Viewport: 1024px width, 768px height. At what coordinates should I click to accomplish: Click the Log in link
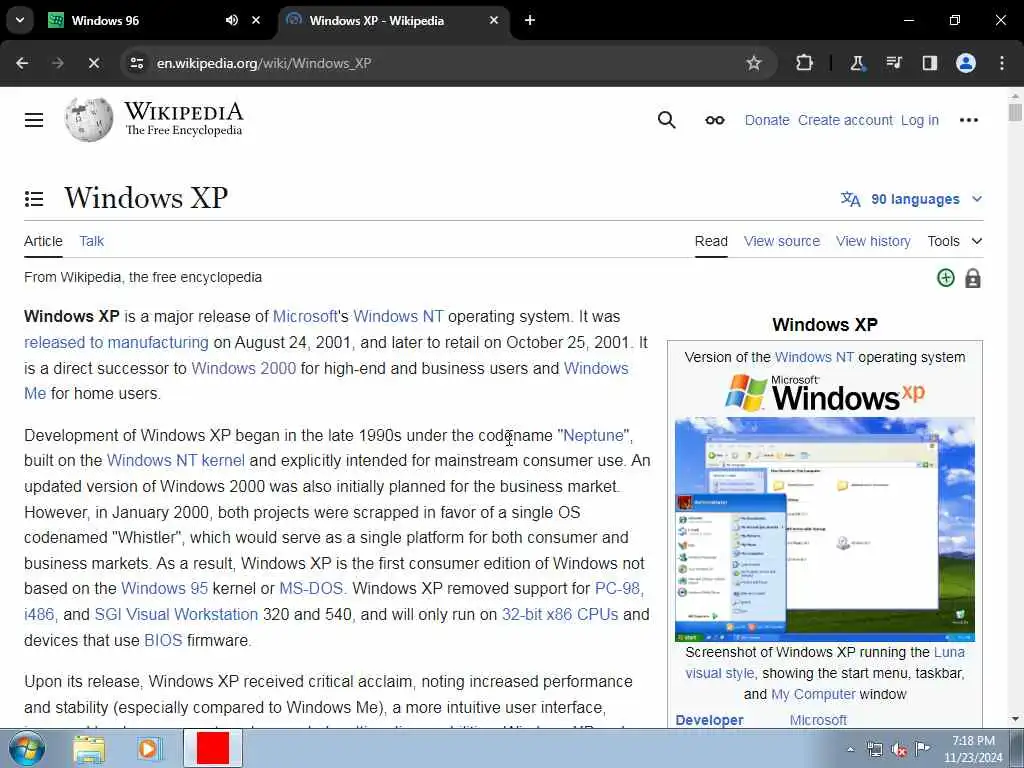pyautogui.click(x=920, y=120)
